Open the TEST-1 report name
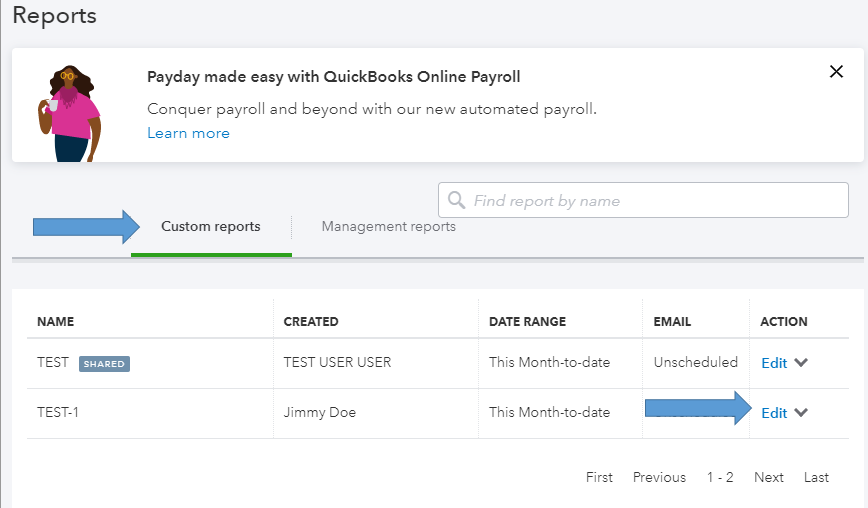 click(x=58, y=413)
